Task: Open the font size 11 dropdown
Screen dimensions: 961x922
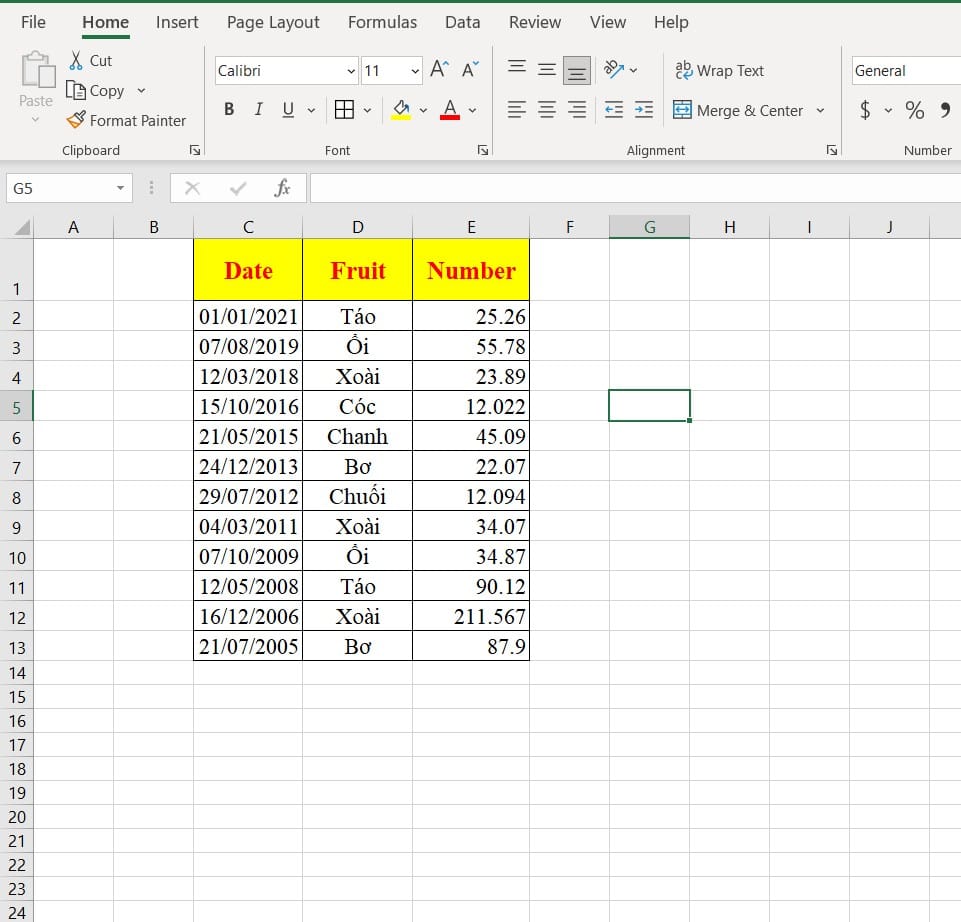Action: [415, 70]
